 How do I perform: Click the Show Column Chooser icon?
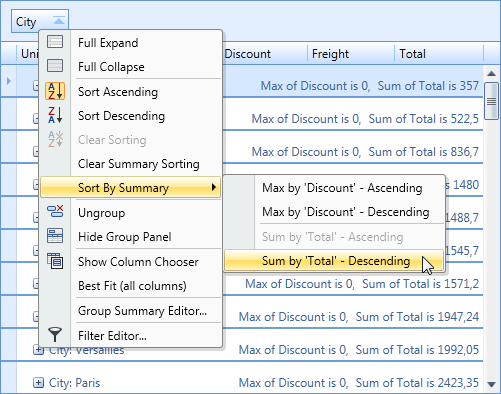(55, 261)
